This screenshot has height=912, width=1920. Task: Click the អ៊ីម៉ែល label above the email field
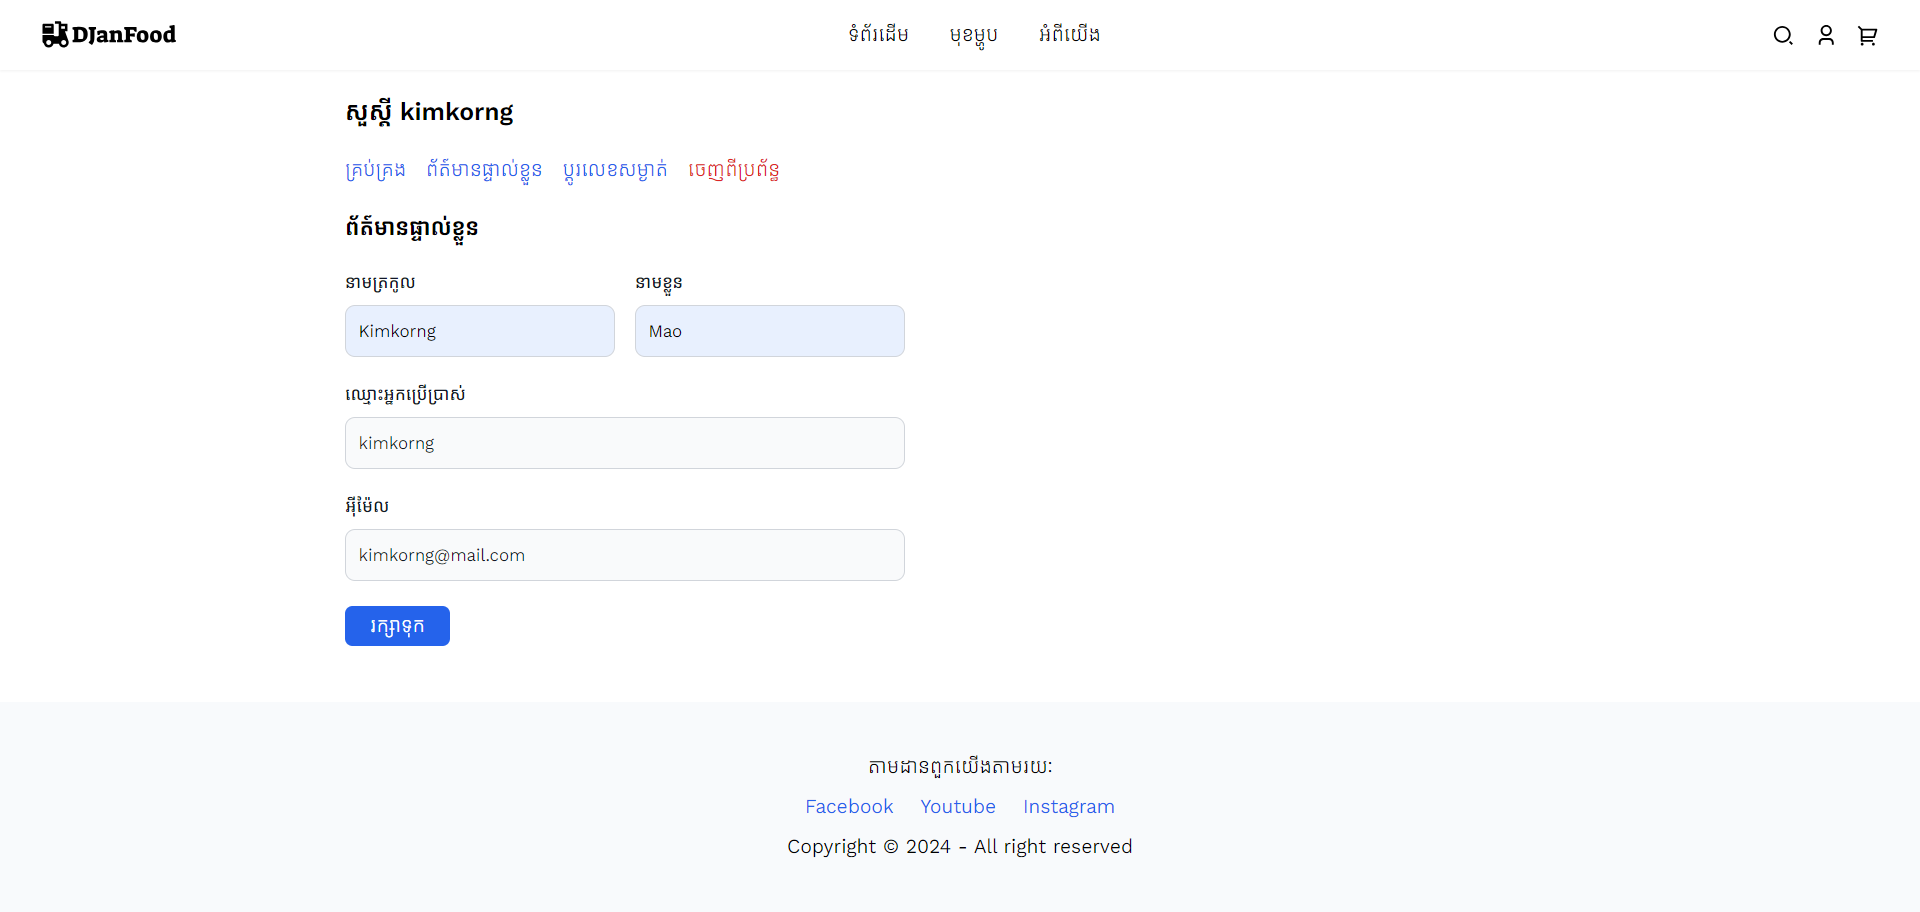click(367, 506)
